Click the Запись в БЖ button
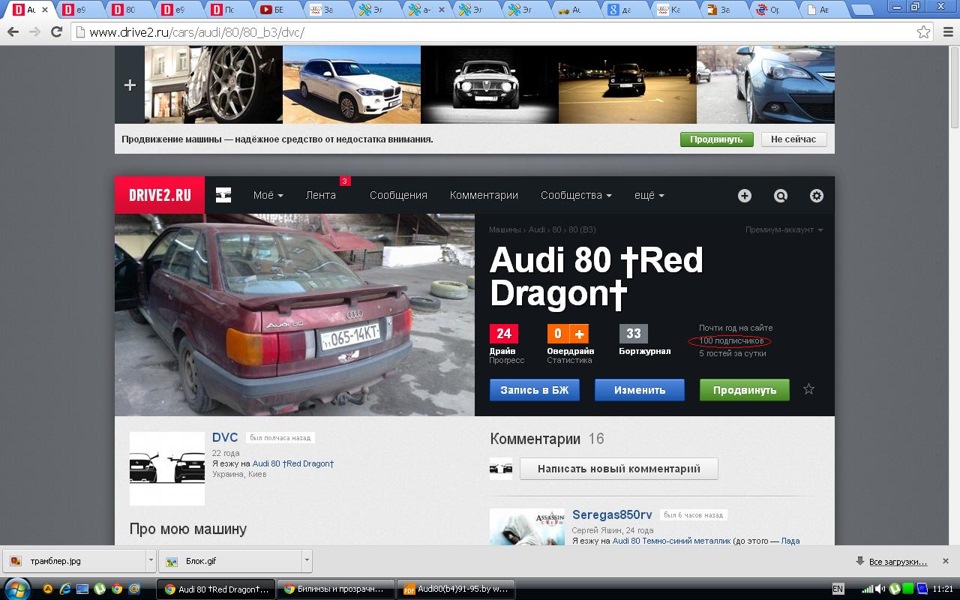 click(534, 389)
